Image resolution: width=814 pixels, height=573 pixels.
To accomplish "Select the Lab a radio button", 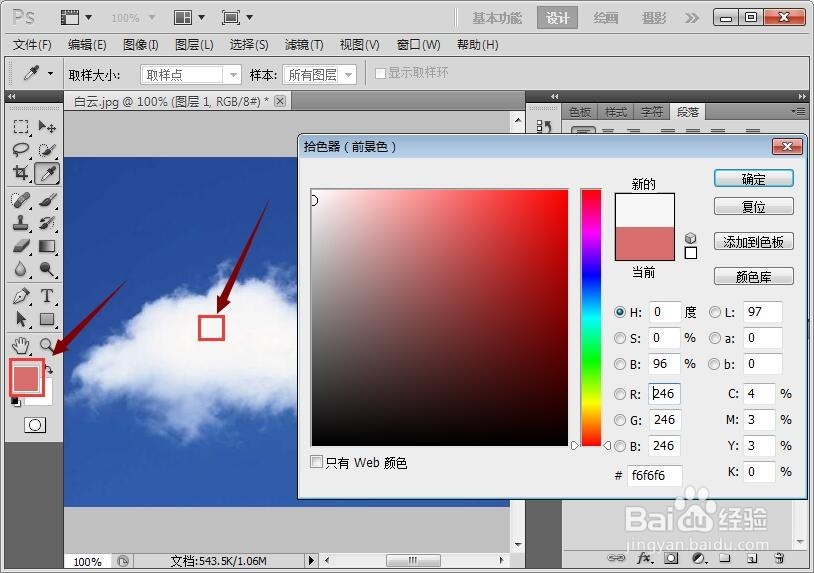I will tap(715, 338).
